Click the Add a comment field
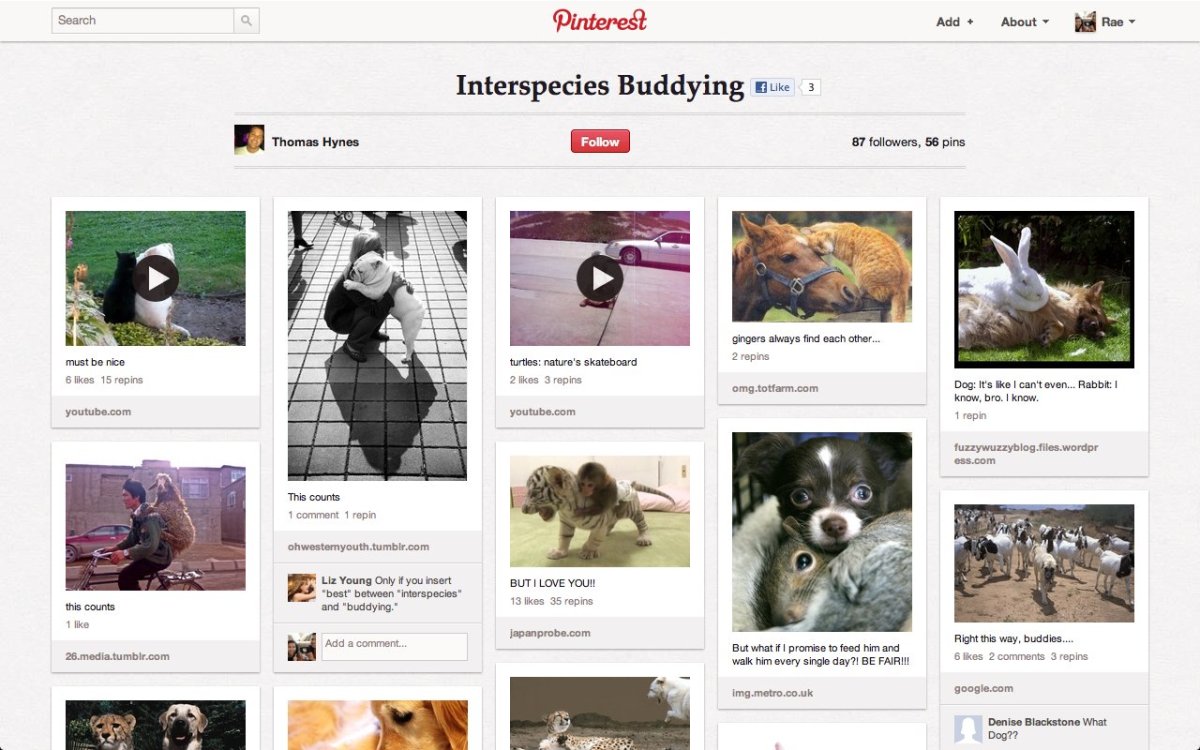Screen dimensions: 1200x750 pos(394,646)
